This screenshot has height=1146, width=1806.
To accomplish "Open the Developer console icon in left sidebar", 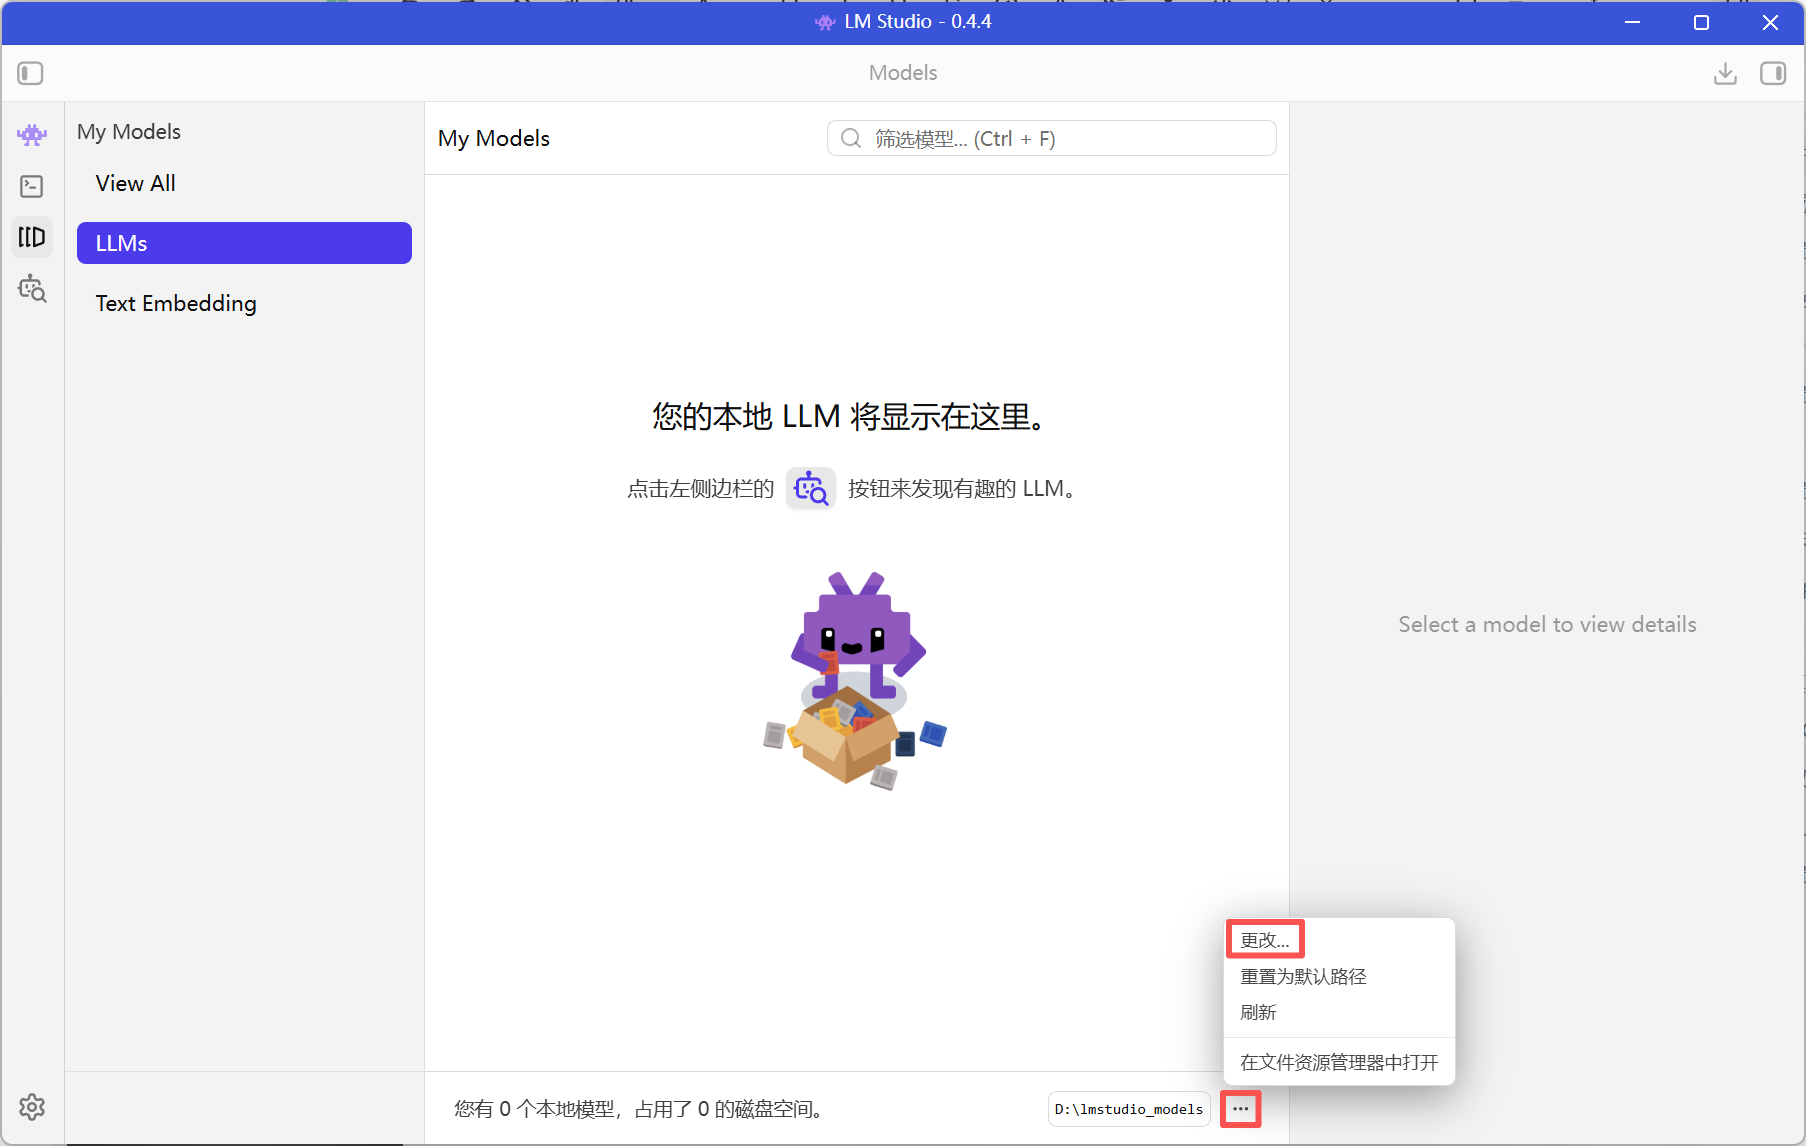I will click(x=31, y=186).
